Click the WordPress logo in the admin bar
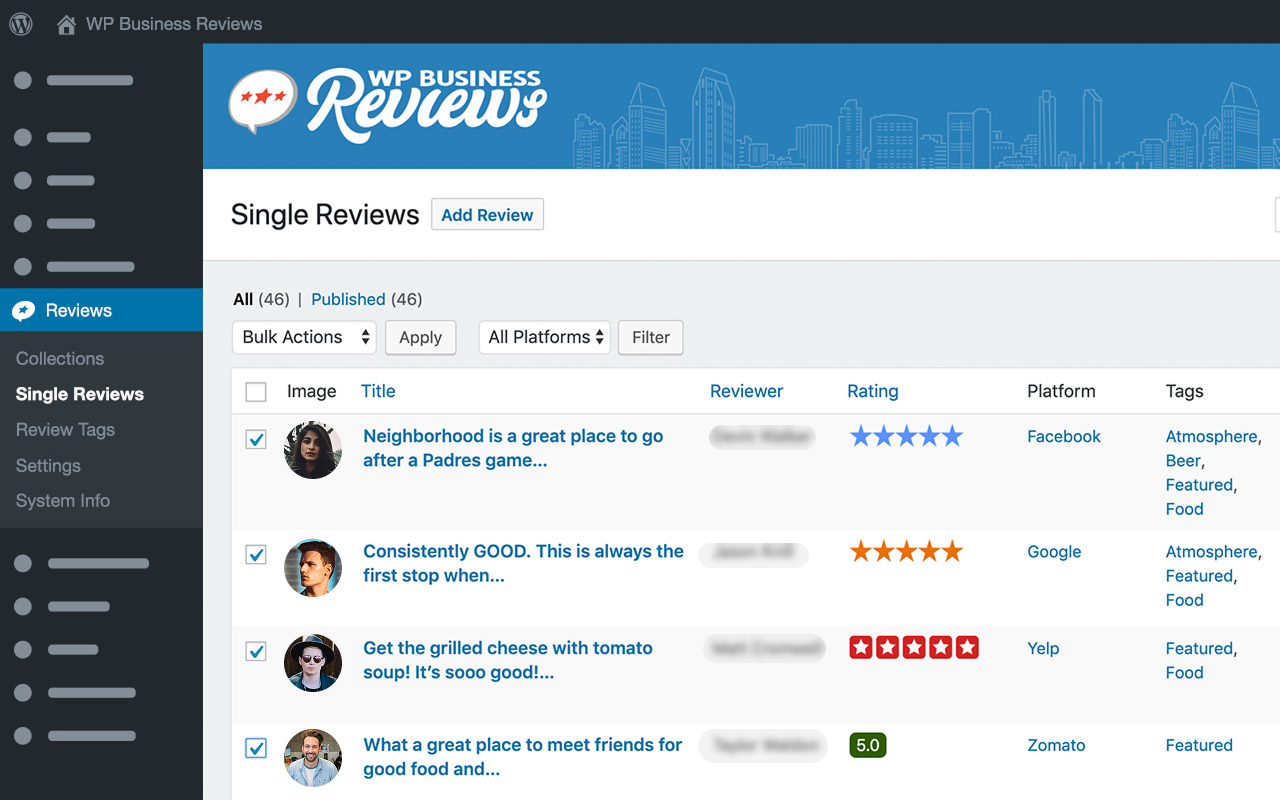The height and width of the screenshot is (800, 1280). coord(20,22)
